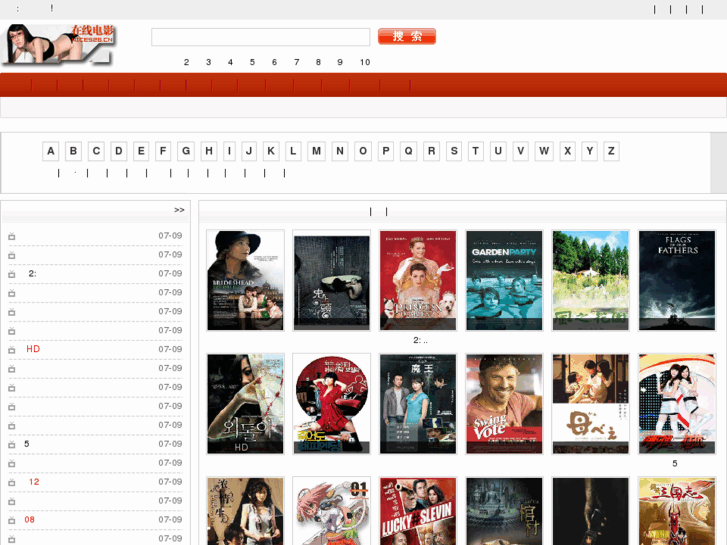Select letter D in the alphabet index
Image resolution: width=727 pixels, height=545 pixels.
119,151
